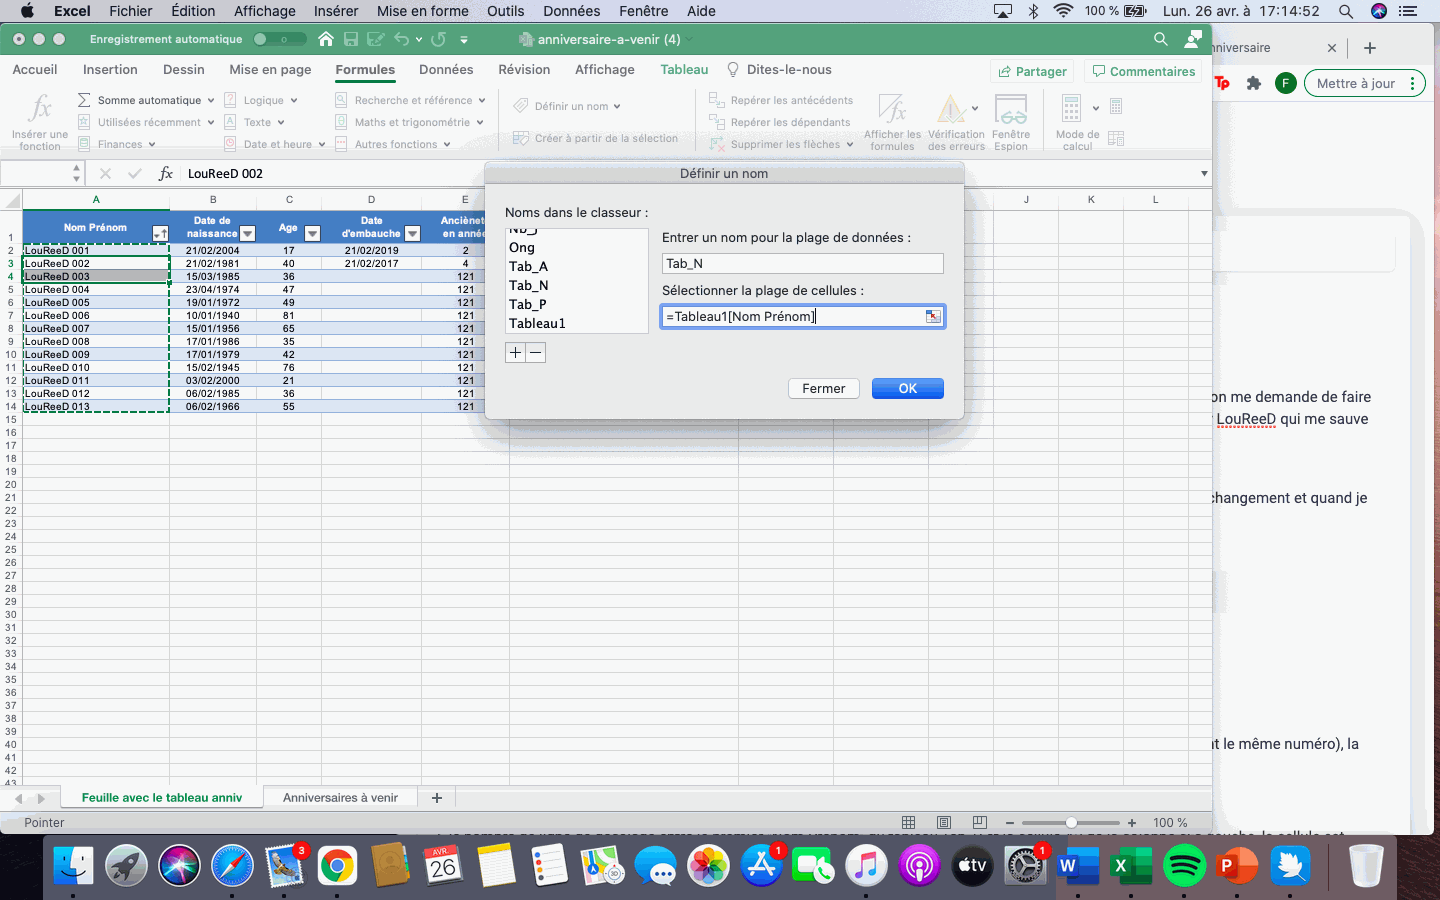The image size is (1440, 900).
Task: Click the name input field containing Tab_N
Action: point(802,263)
